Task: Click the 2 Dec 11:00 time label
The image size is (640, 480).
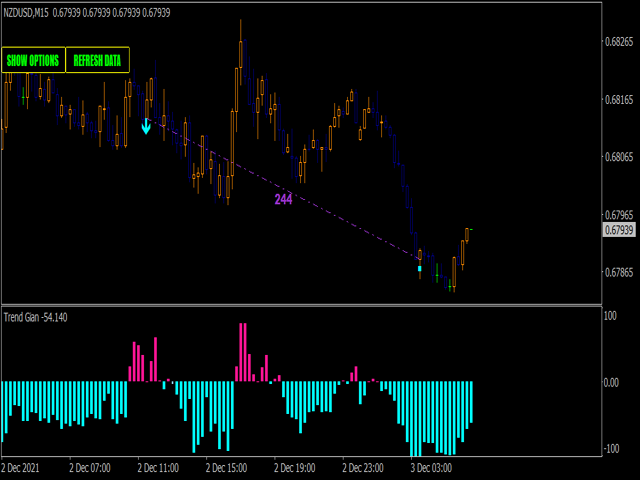Action: (x=158, y=468)
